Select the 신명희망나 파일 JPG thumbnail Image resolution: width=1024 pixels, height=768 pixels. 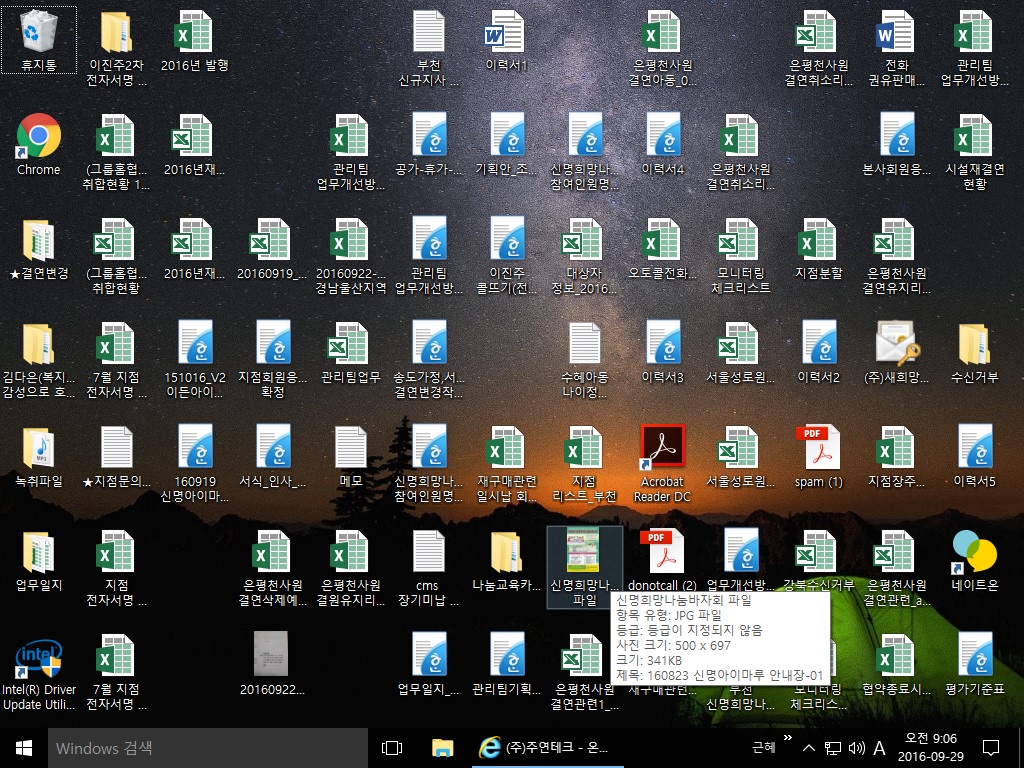(584, 568)
